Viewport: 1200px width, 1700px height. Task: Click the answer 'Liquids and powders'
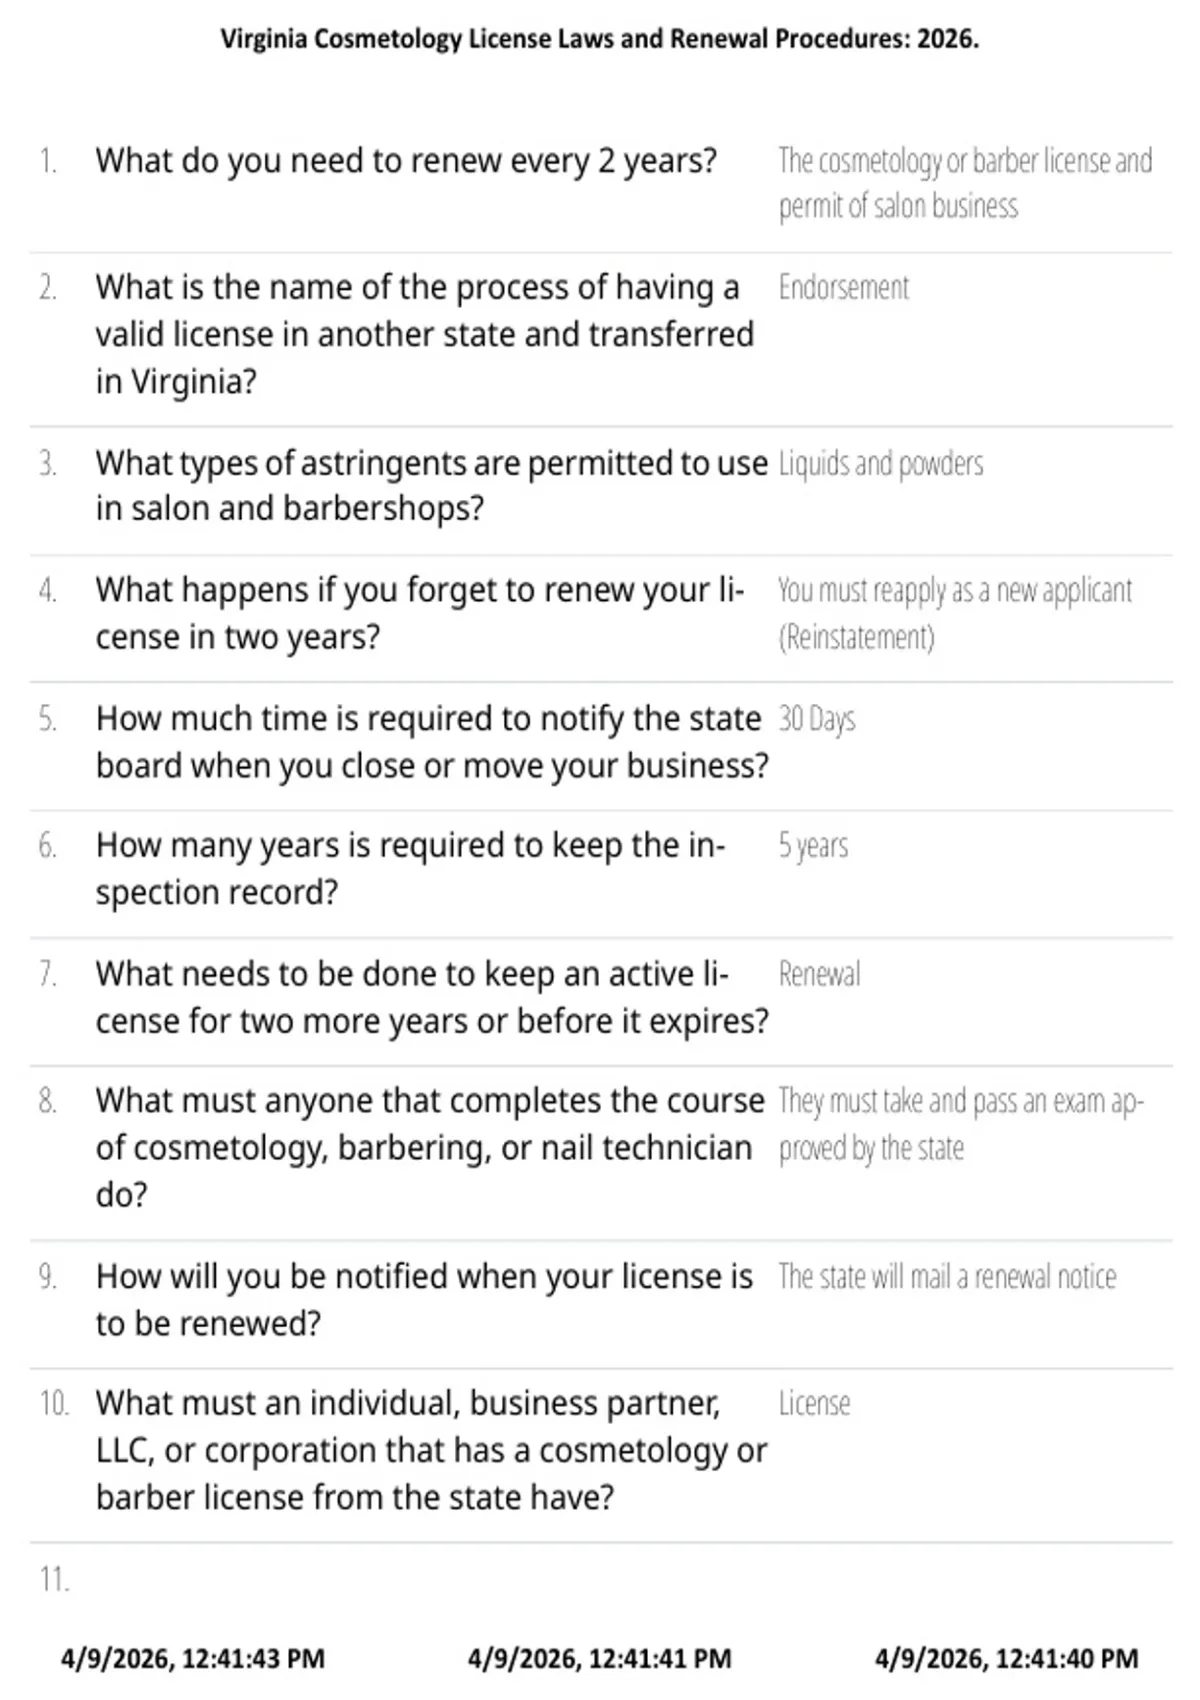point(881,464)
